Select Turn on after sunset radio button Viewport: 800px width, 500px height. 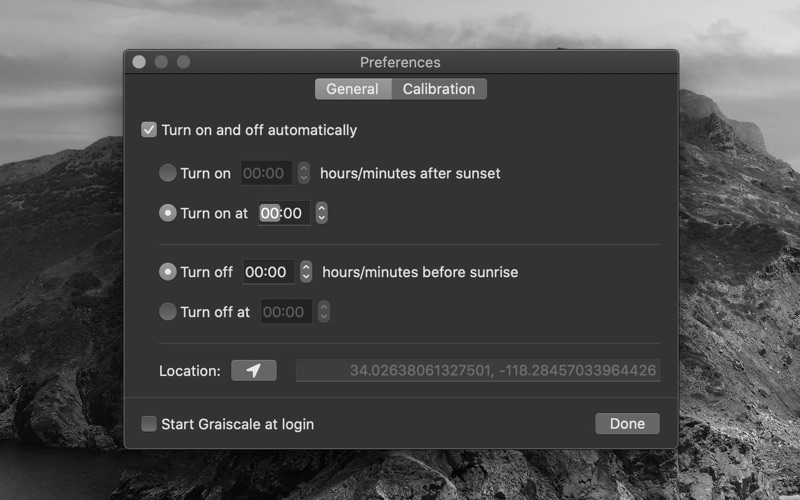[168, 173]
